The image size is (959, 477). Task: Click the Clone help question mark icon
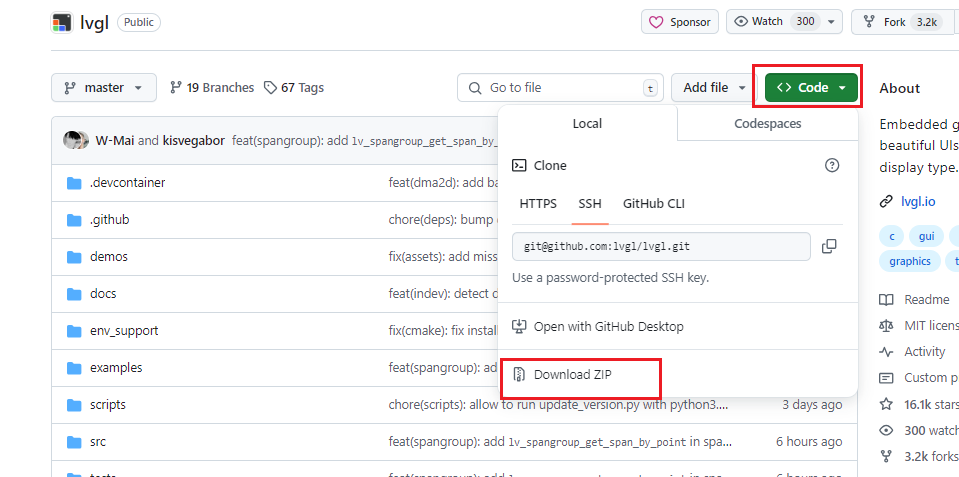832,165
